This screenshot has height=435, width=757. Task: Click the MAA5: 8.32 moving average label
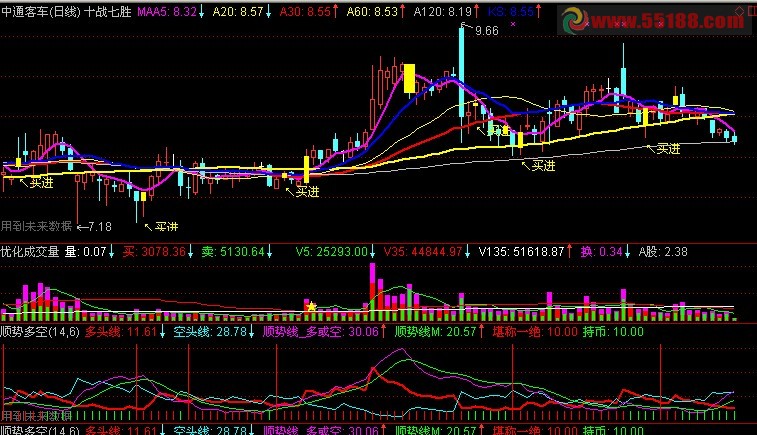click(x=167, y=12)
